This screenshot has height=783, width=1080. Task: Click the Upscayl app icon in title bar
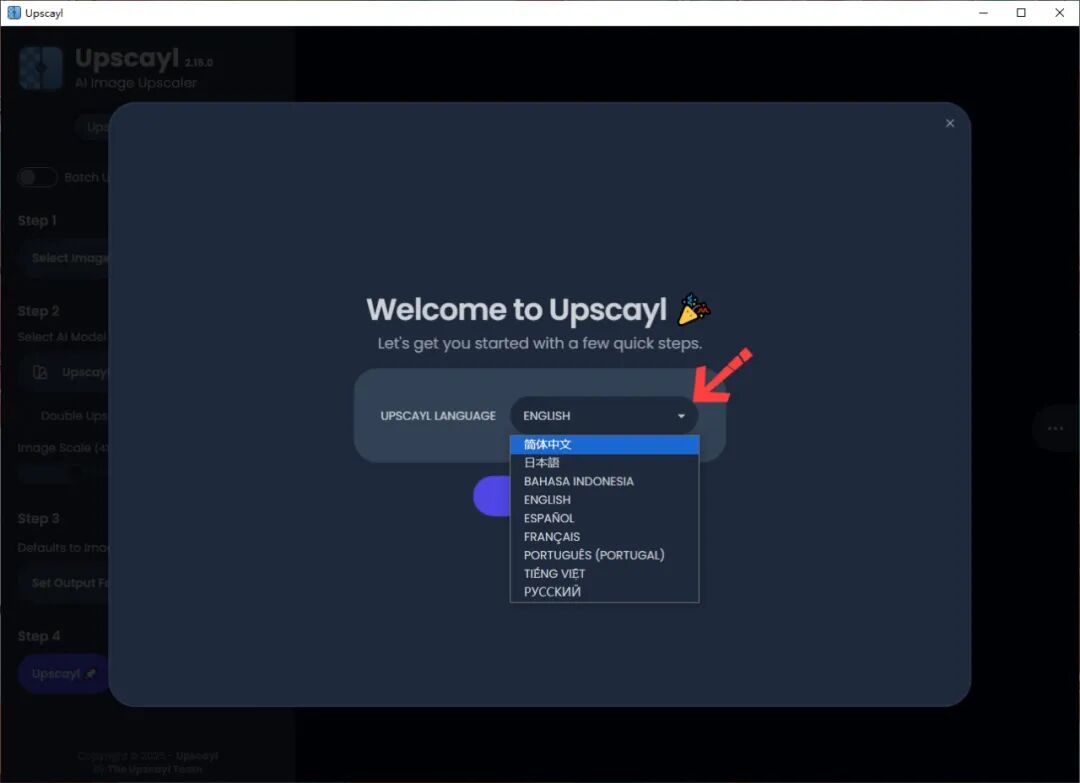14,12
